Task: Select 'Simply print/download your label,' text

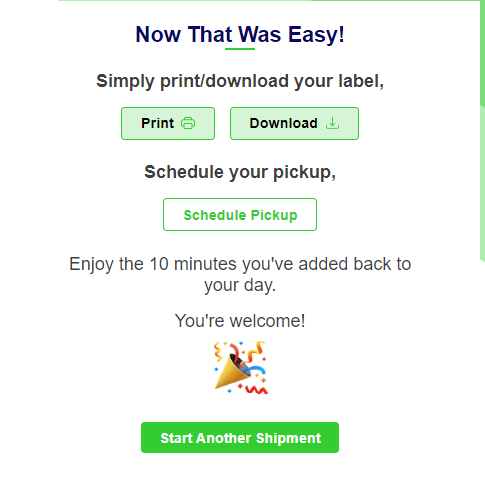Action: pos(240,81)
